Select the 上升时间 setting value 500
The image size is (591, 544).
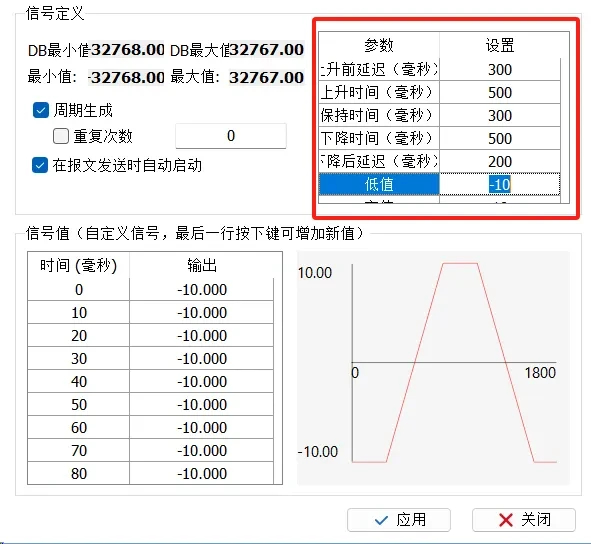(500, 93)
